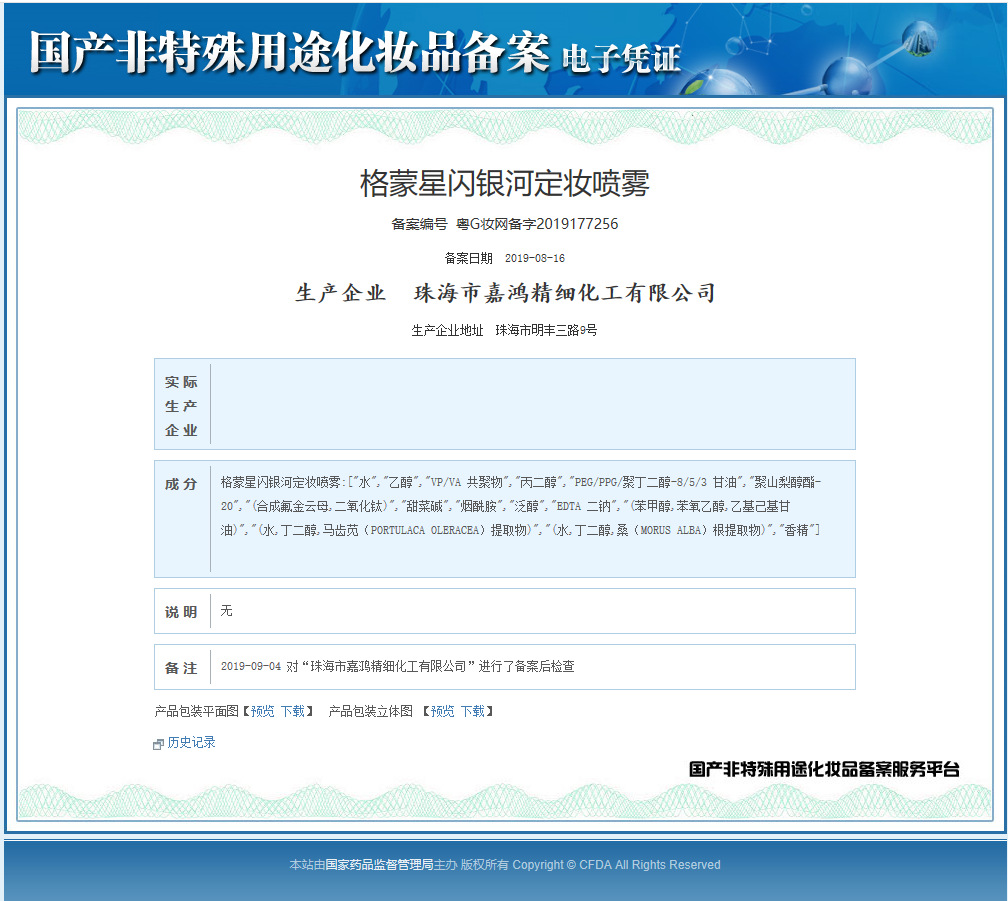
Task: Click the 说明 value 无
Action: [x=226, y=611]
